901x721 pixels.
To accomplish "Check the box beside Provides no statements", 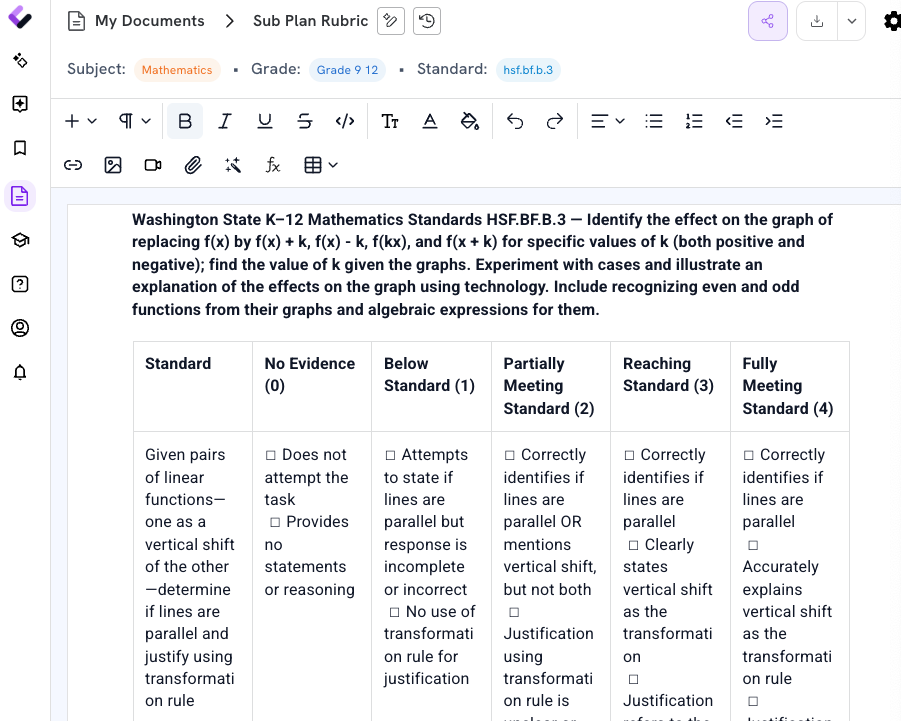I will [x=275, y=522].
